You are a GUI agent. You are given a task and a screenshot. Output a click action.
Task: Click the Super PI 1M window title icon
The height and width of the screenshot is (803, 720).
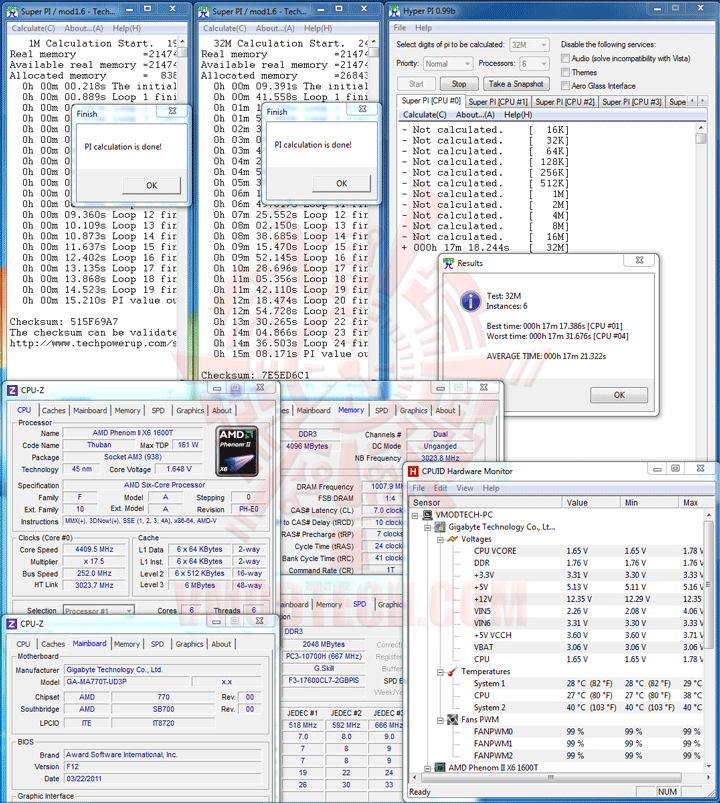coord(12,11)
